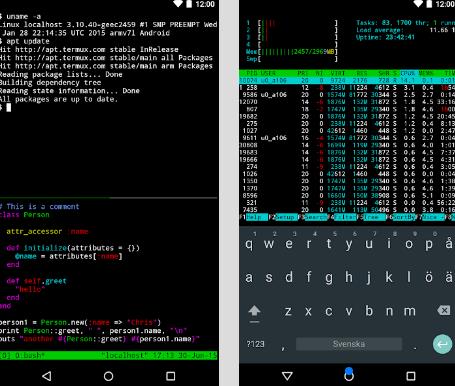Select F4 Filter in htop footer
455x386 pixels.
pos(342,217)
